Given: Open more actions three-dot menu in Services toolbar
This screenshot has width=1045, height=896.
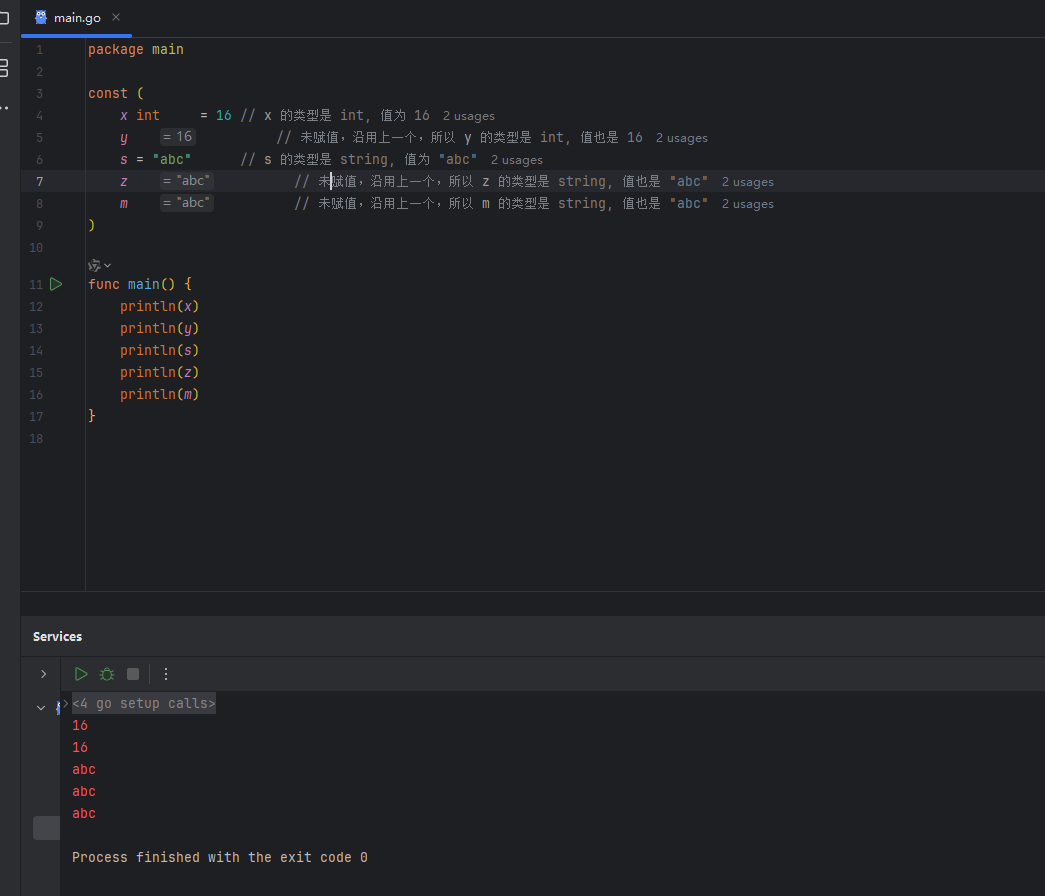Looking at the screenshot, I should pyautogui.click(x=166, y=674).
